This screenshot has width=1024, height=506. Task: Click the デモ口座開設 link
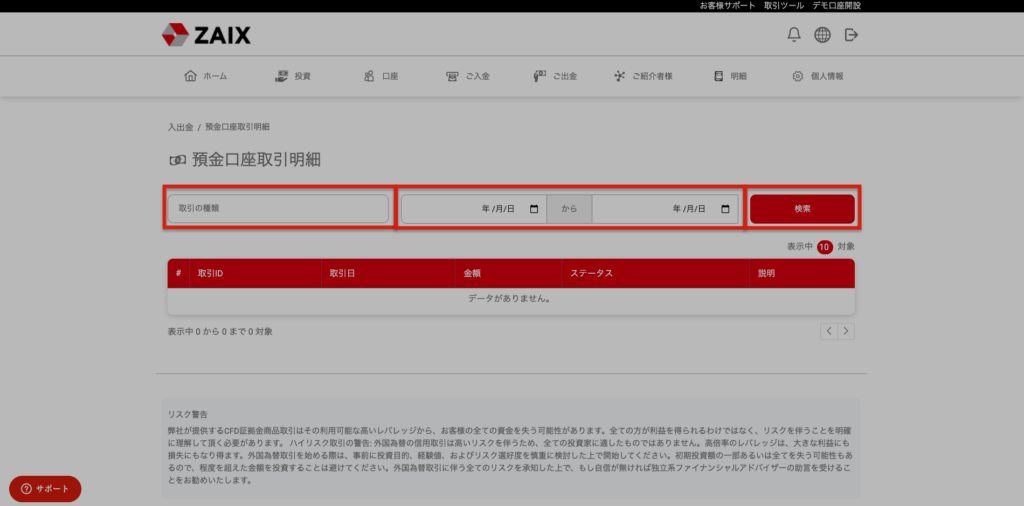pyautogui.click(x=836, y=6)
